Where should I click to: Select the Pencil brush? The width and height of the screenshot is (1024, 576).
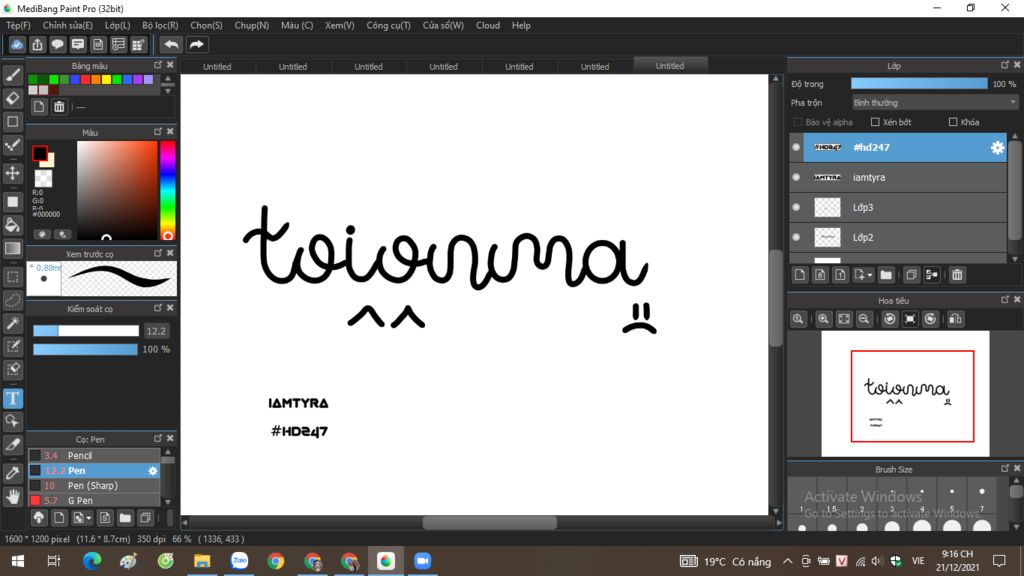pyautogui.click(x=95, y=456)
